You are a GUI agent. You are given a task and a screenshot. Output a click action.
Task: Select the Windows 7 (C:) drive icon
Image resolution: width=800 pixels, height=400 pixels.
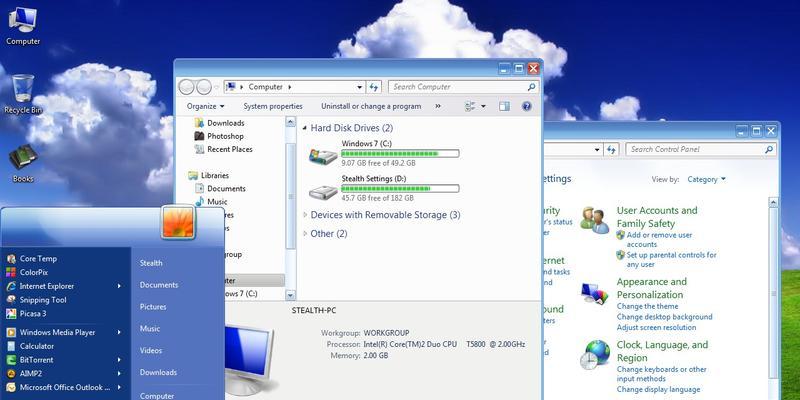click(x=323, y=156)
